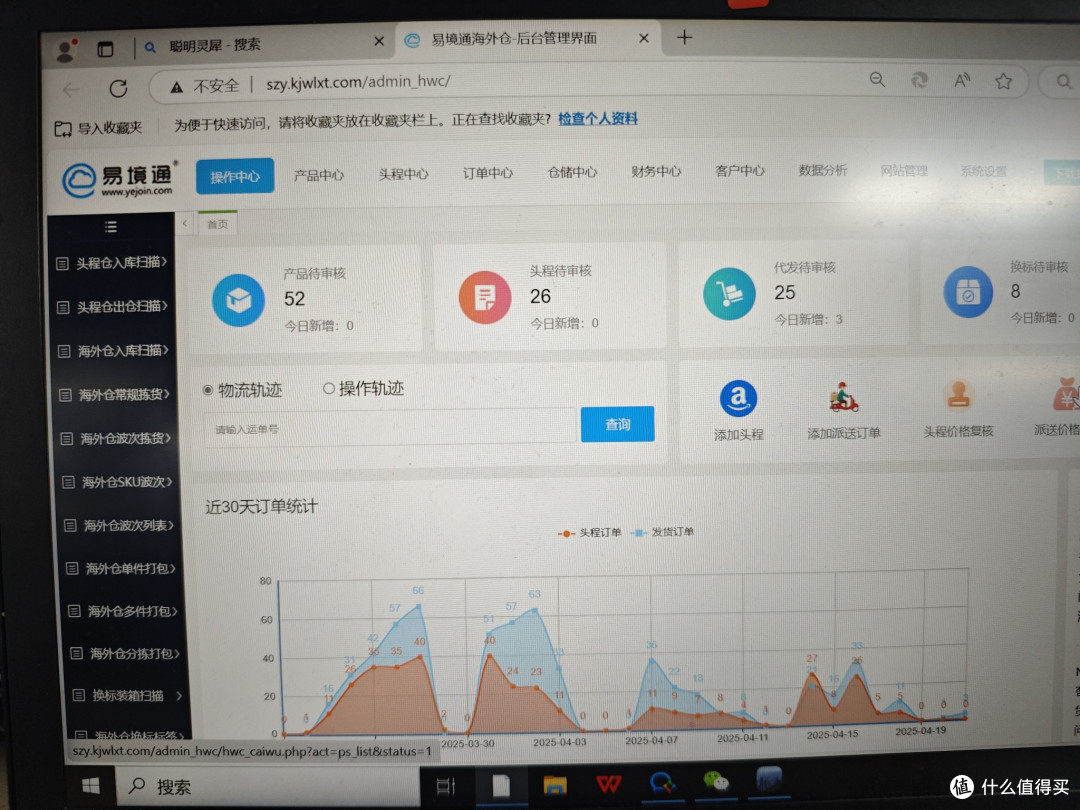Open the 系统设置 top menu
Viewport: 1080px width, 810px height.
pos(984,171)
